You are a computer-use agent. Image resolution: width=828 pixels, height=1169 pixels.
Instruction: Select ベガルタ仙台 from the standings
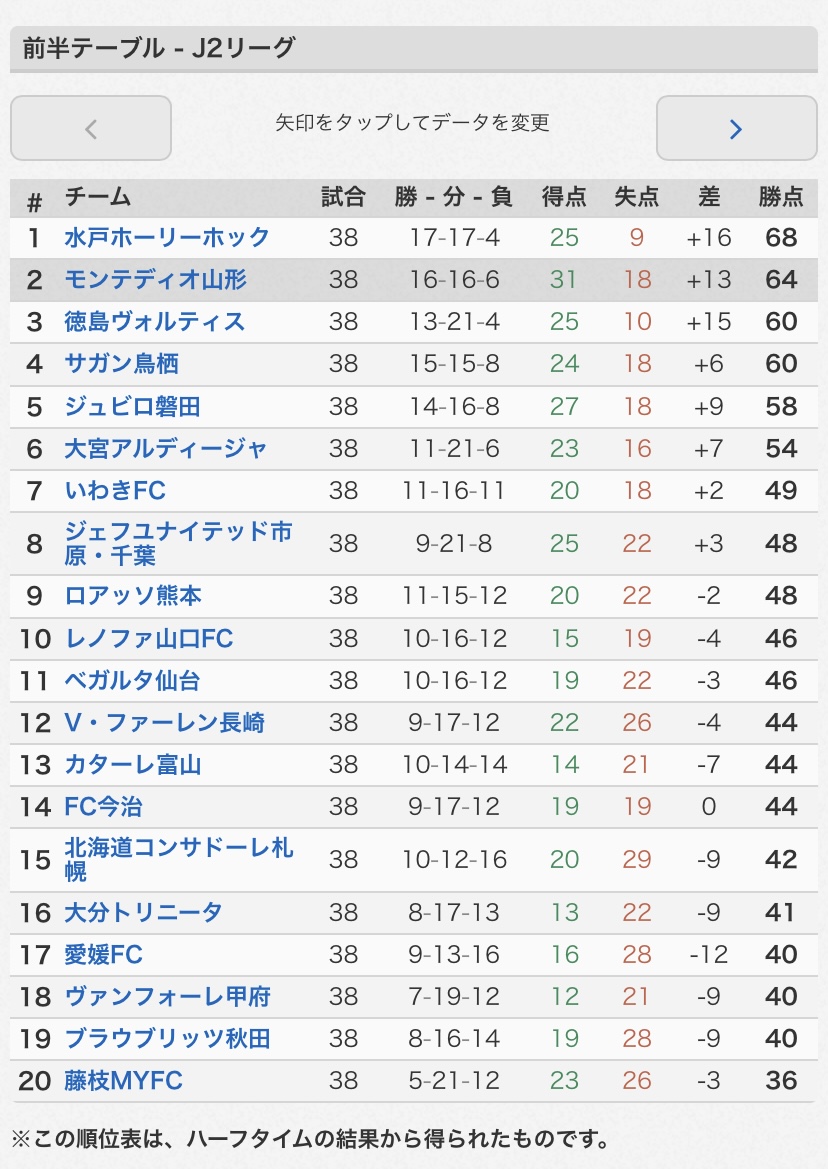(x=133, y=681)
